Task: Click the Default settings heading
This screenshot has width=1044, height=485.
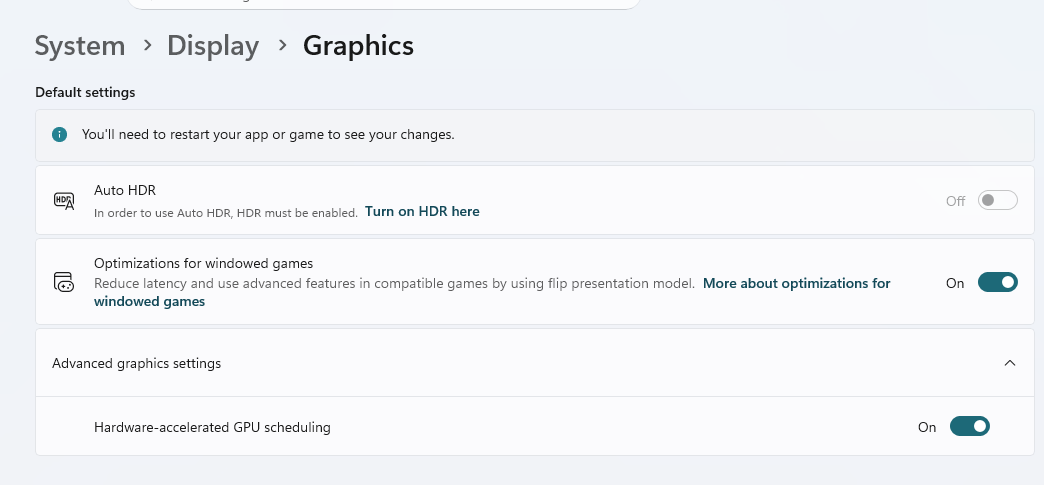Action: 85,93
